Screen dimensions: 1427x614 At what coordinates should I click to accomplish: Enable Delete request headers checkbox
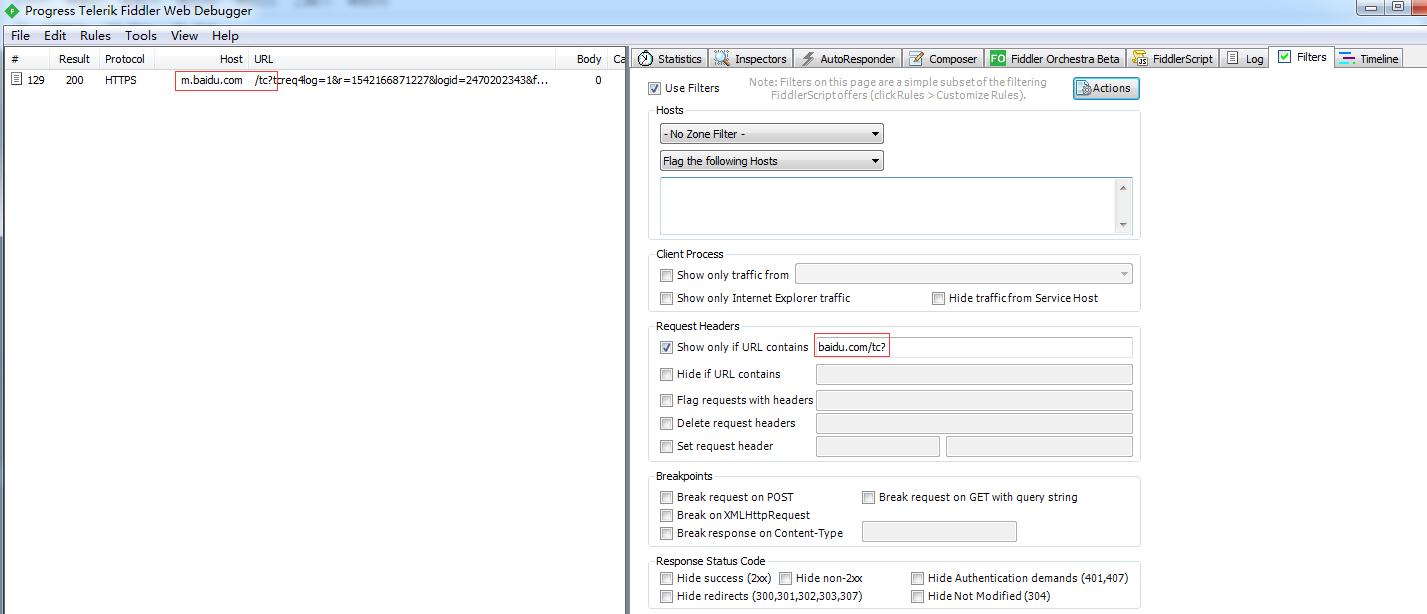(x=666, y=423)
